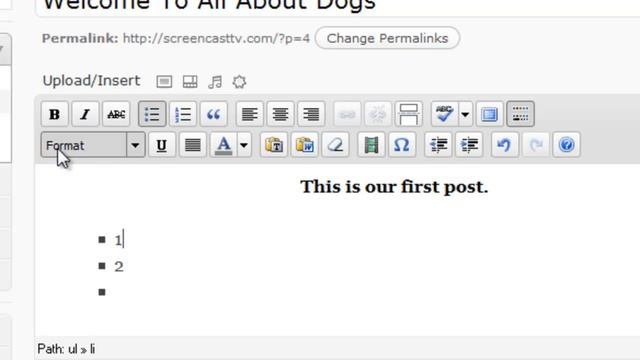640x360 pixels.
Task: Undo the last edit
Action: (x=504, y=145)
